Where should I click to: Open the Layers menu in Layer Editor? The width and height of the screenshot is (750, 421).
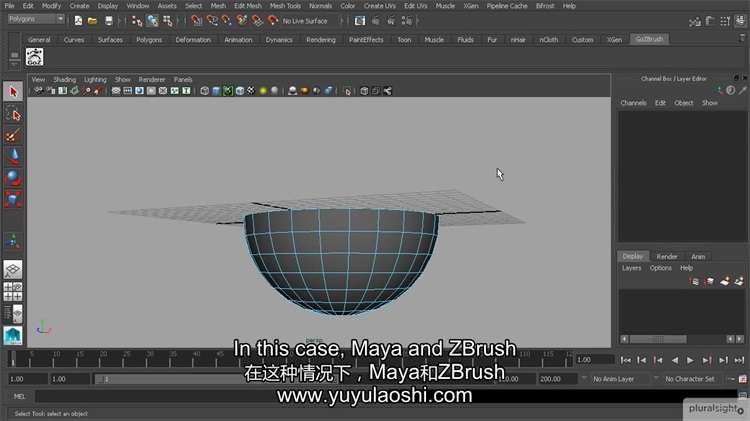click(631, 268)
